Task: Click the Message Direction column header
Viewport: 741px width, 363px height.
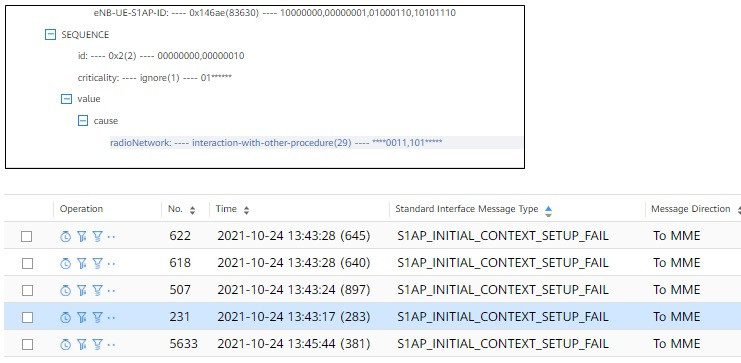Action: click(690, 209)
